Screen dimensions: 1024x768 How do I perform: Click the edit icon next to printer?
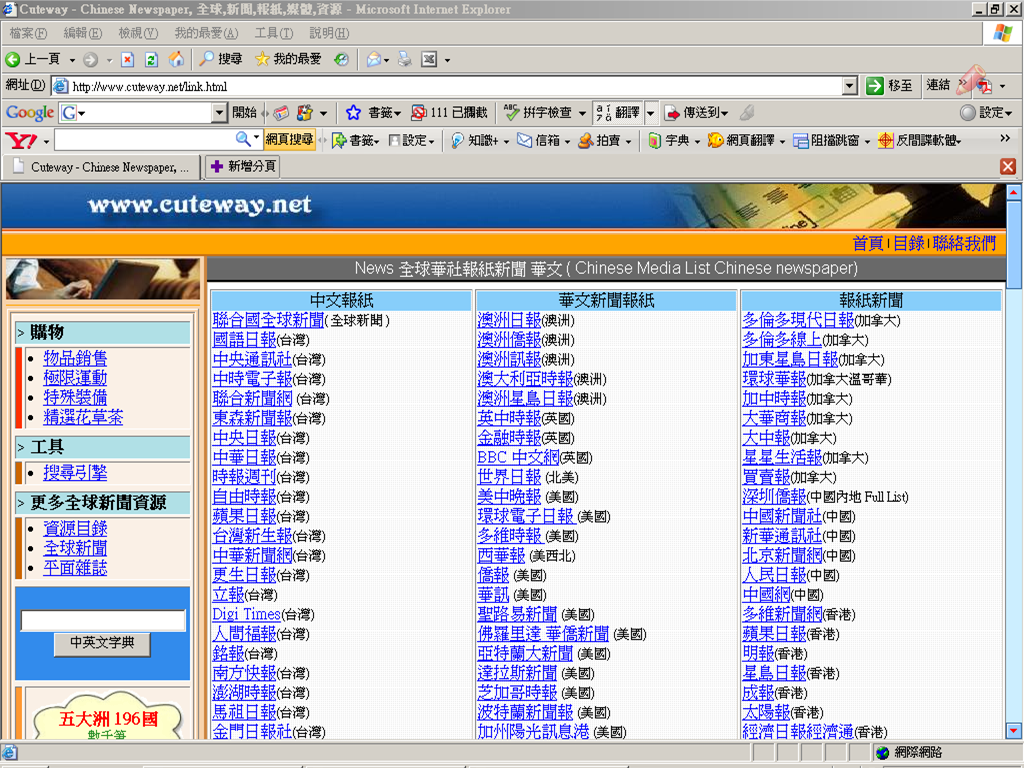coord(429,59)
